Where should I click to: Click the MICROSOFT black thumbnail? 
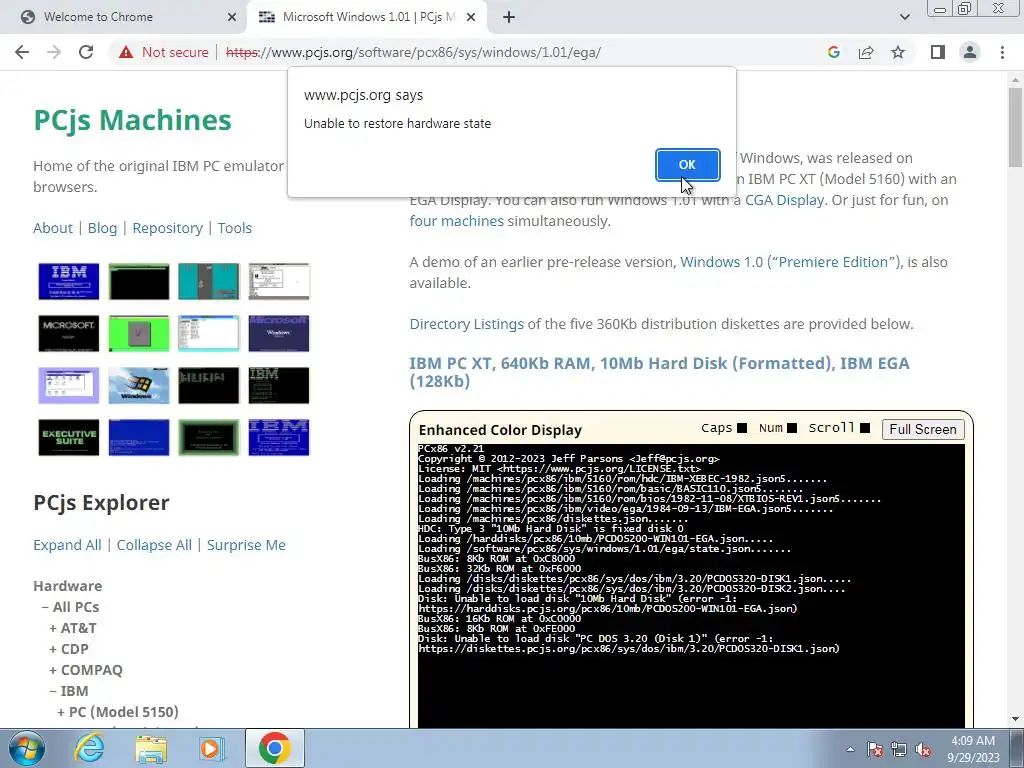click(x=69, y=333)
